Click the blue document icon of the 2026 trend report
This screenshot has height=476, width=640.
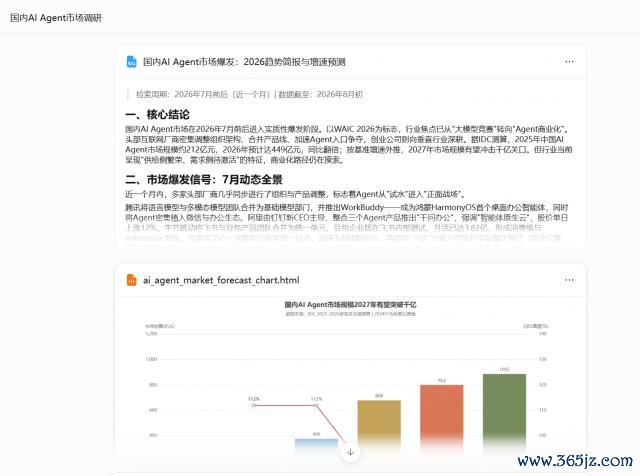tap(131, 62)
